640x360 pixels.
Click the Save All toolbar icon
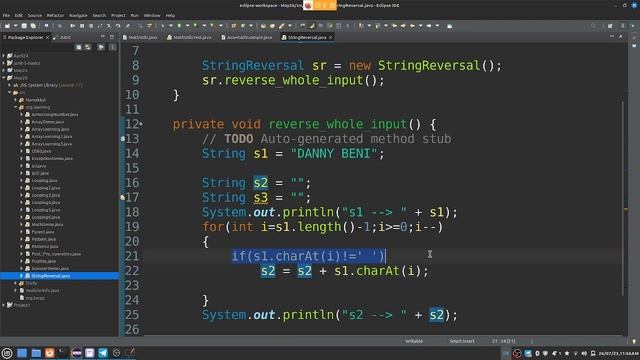(x=33, y=26)
